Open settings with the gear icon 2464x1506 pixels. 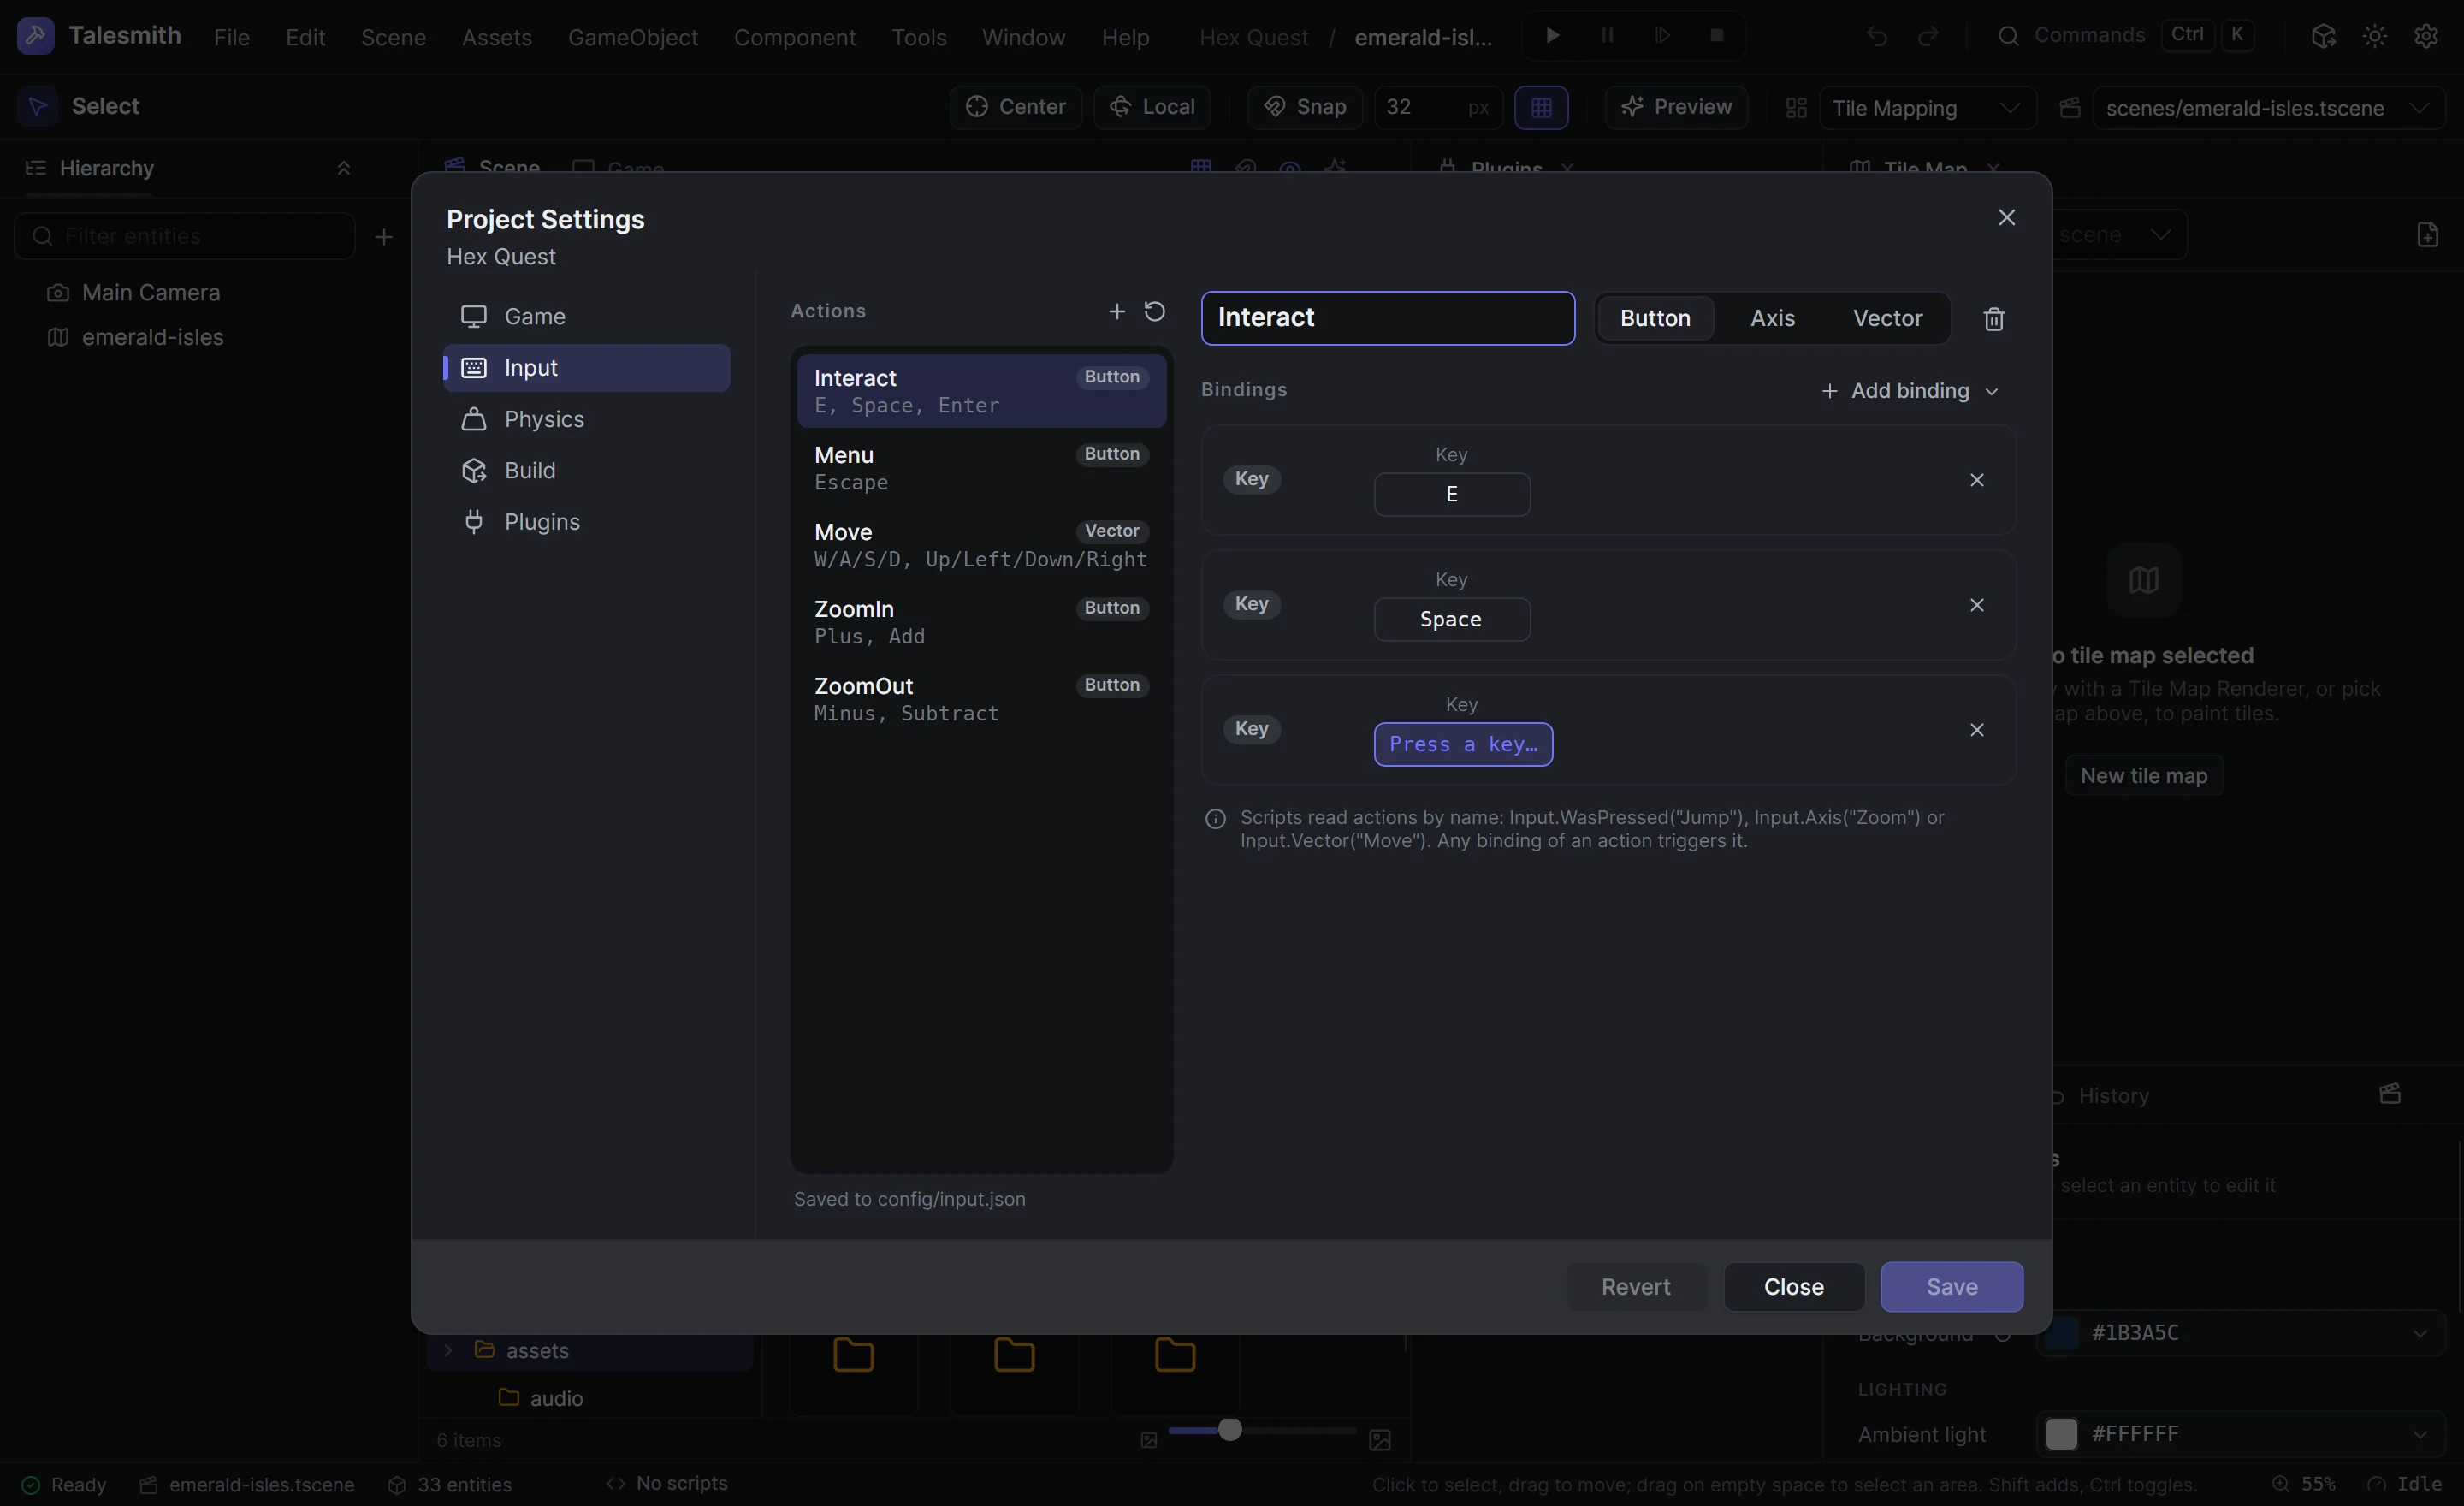click(2426, 36)
